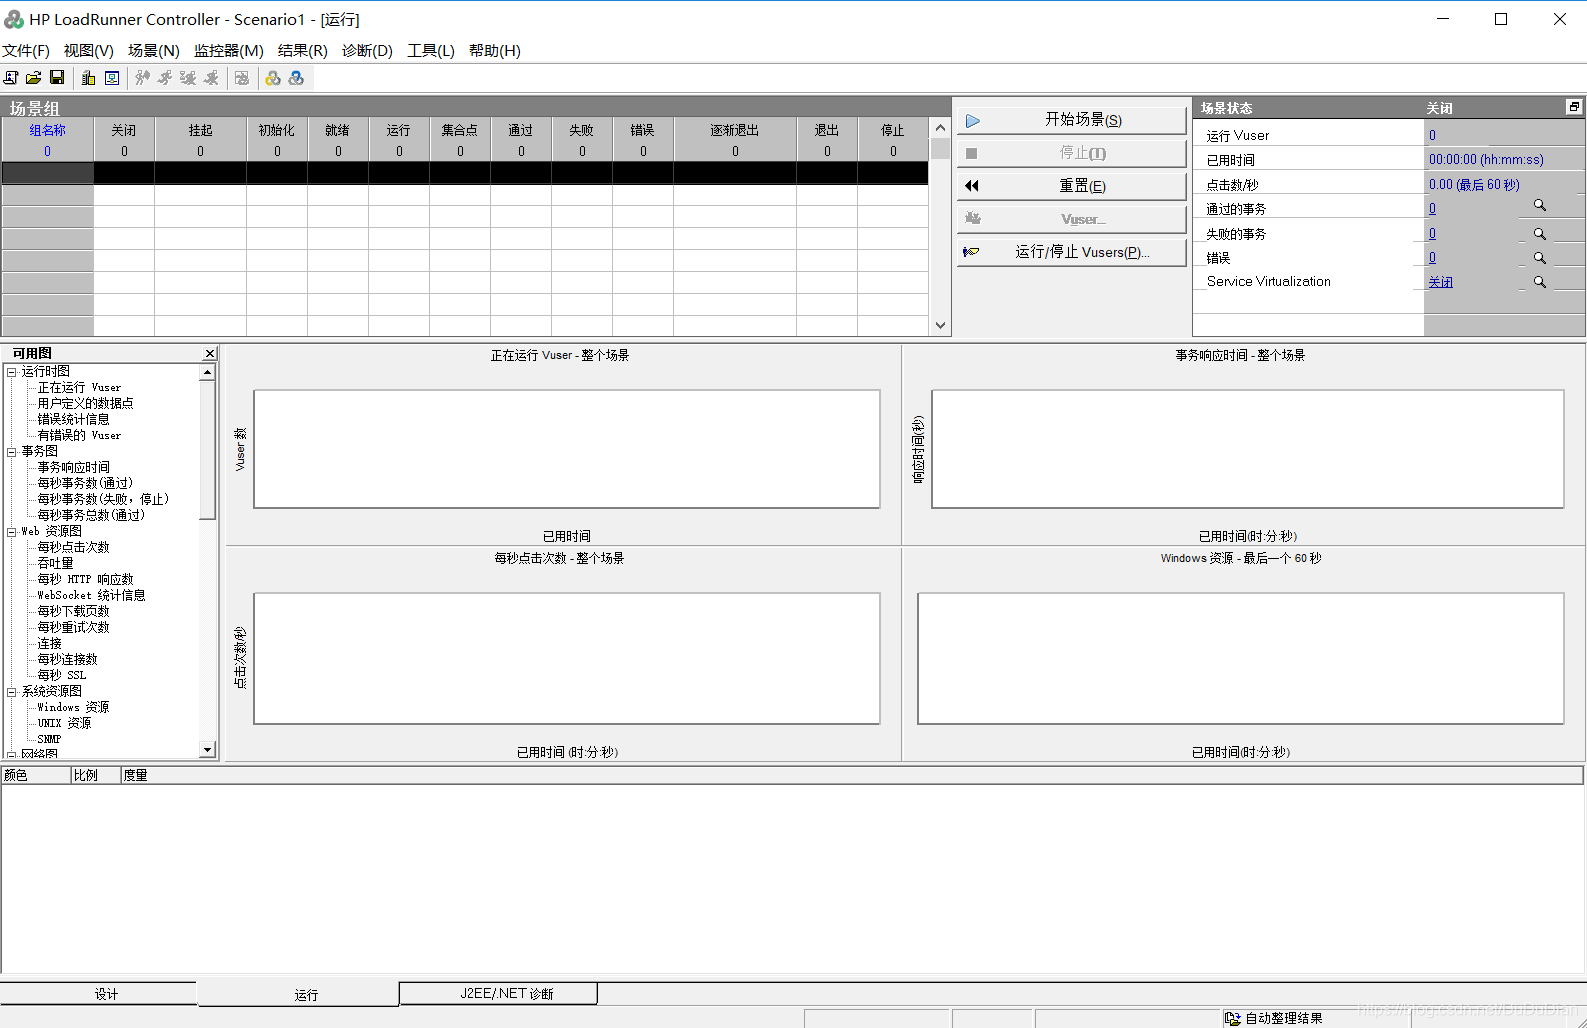Image resolution: width=1587 pixels, height=1028 pixels.
Task: Select 吞吐量 graph item
Action: (55, 563)
